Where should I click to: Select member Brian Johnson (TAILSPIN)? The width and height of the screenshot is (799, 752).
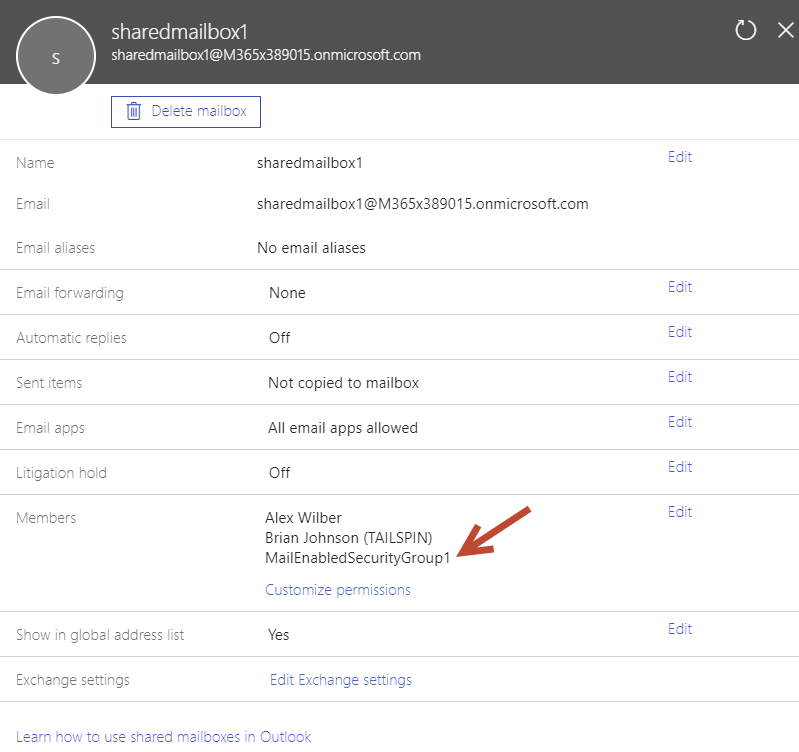[x=348, y=538]
